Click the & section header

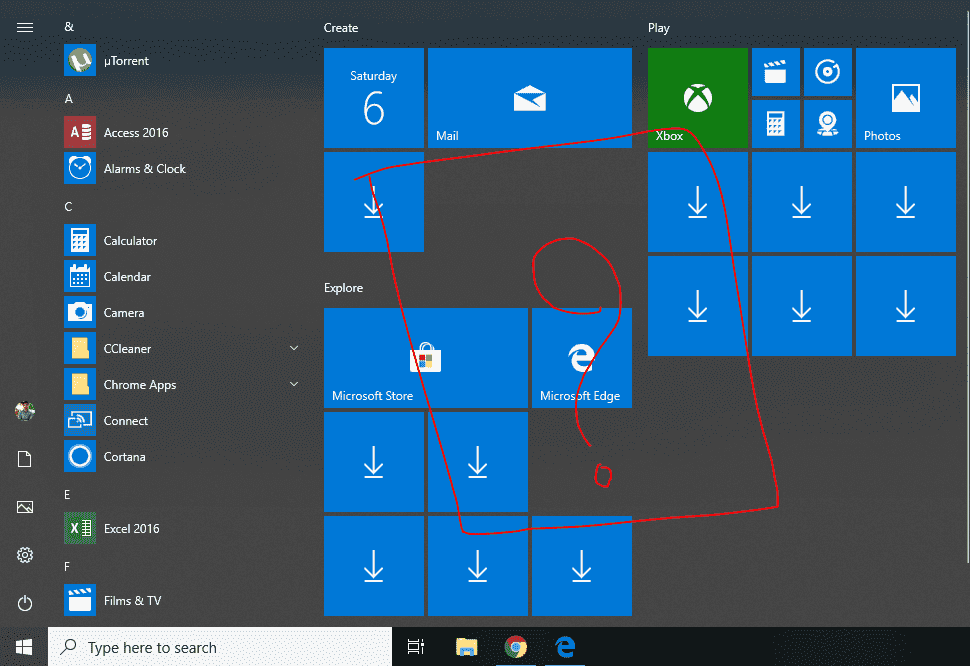[x=69, y=27]
